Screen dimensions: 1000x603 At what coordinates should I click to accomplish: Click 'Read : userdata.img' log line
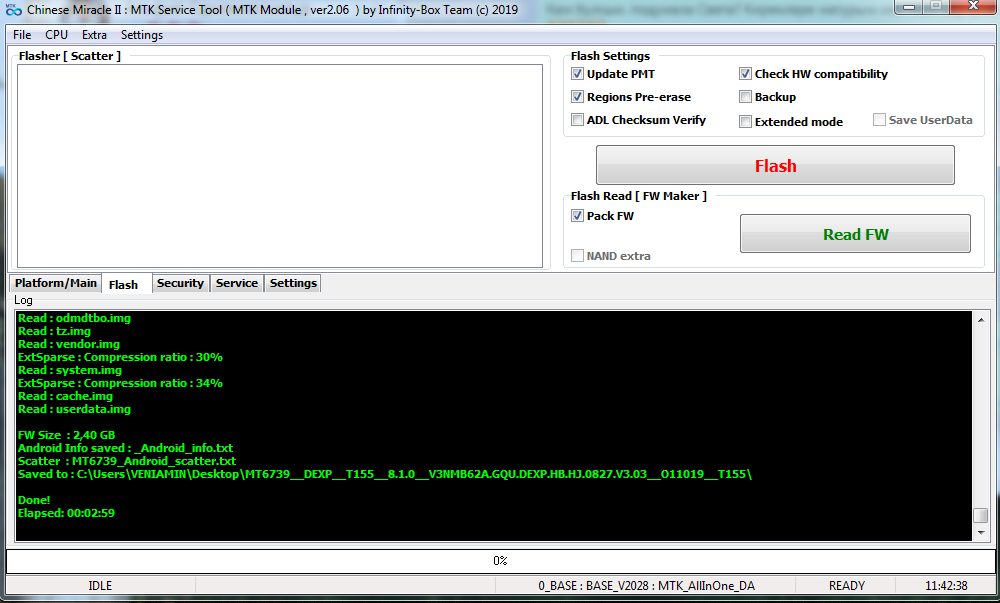coord(74,409)
